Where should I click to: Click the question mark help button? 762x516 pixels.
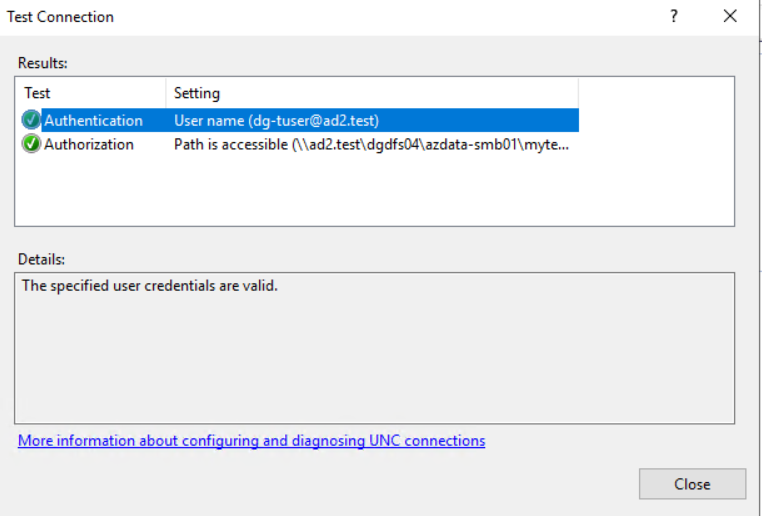[x=675, y=17]
